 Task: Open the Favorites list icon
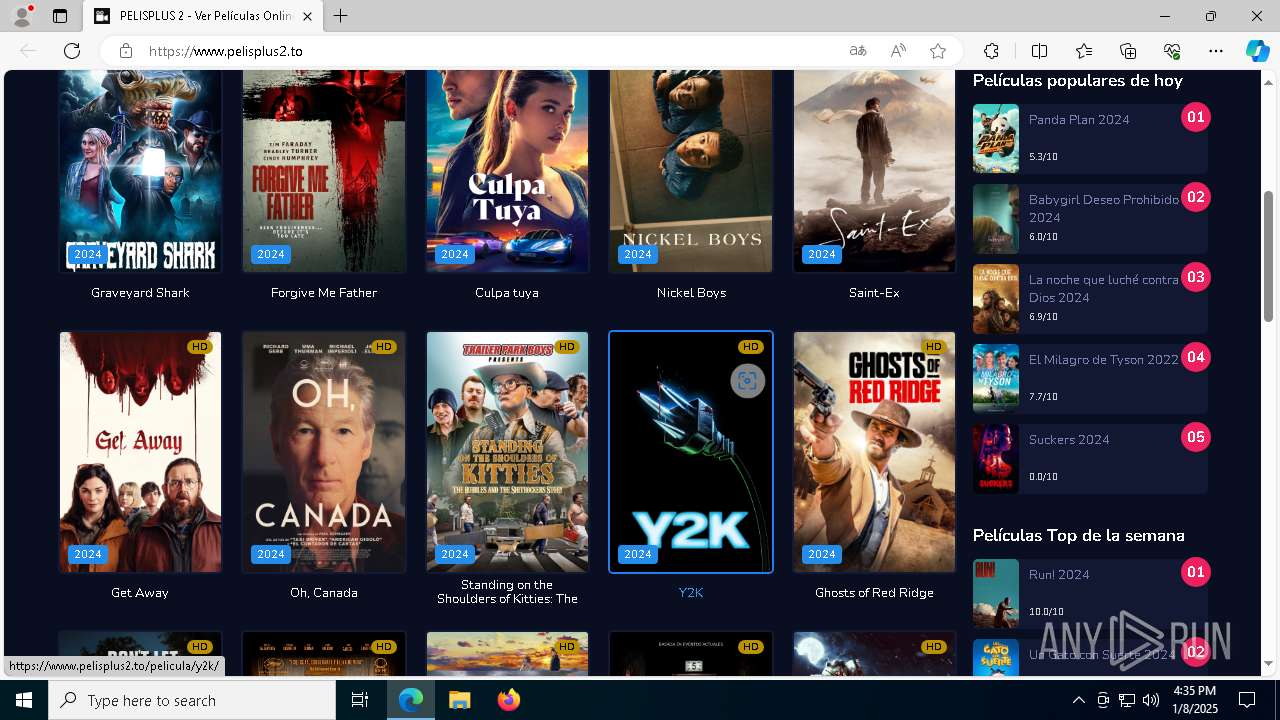[x=1084, y=51]
